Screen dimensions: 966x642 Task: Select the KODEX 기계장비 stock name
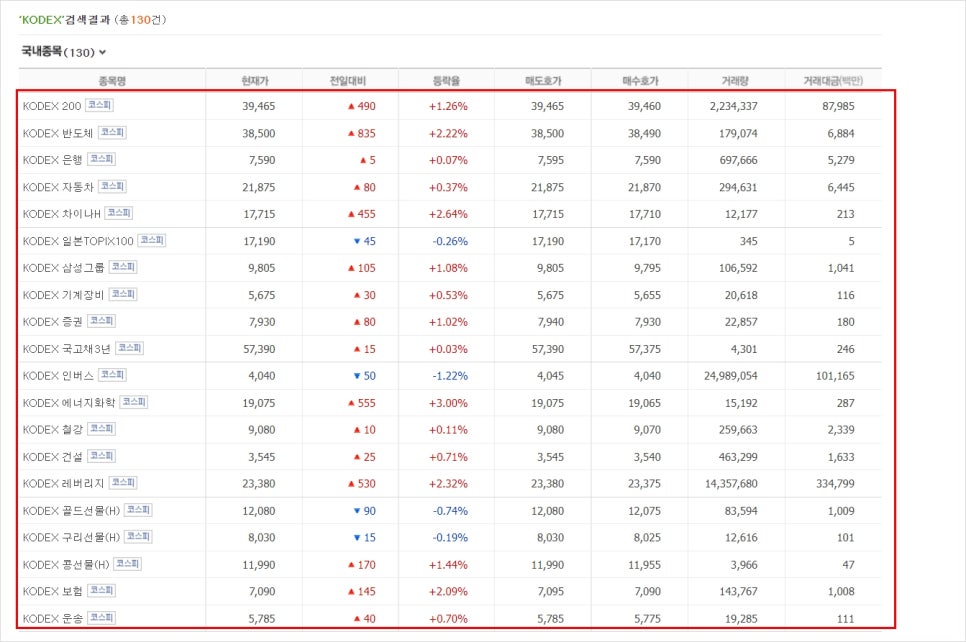click(63, 295)
